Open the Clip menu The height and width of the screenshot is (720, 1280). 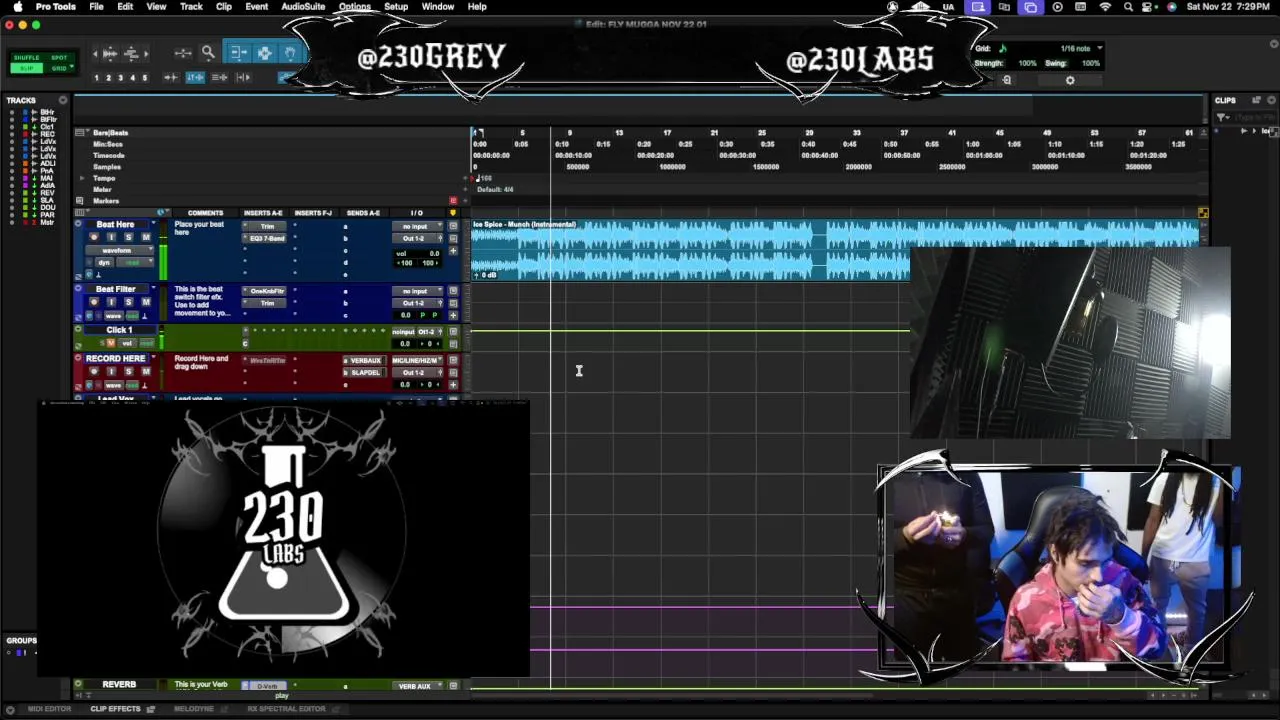click(x=224, y=7)
